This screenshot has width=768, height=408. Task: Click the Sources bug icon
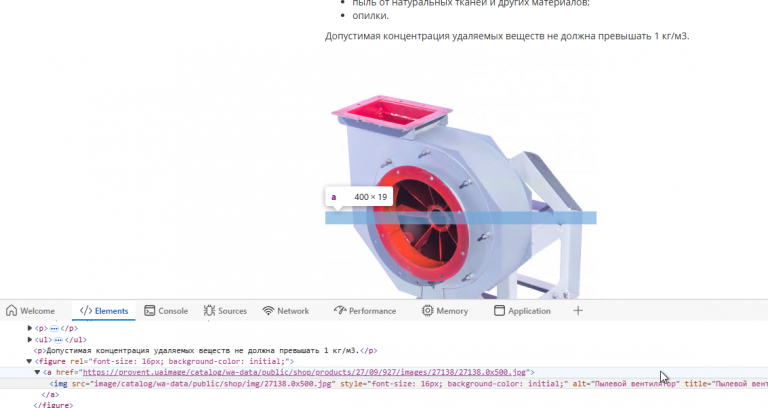click(x=209, y=311)
